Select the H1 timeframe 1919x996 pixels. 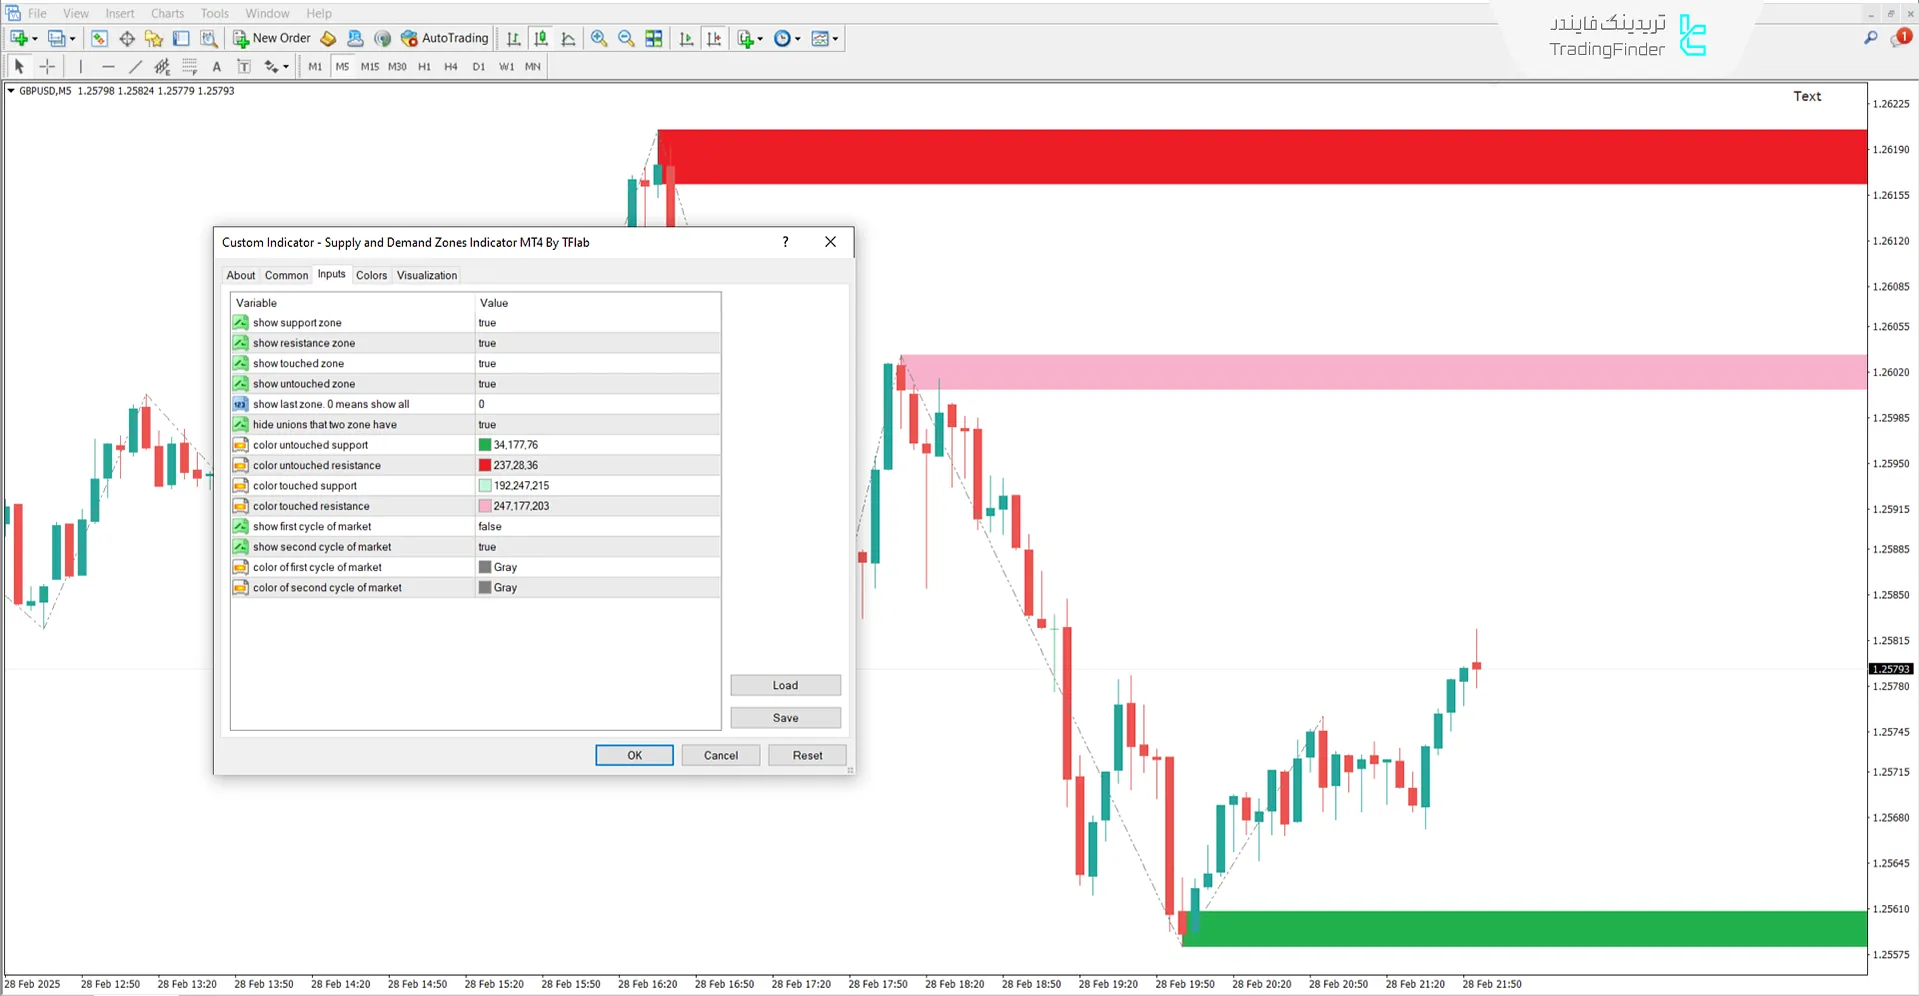click(424, 66)
